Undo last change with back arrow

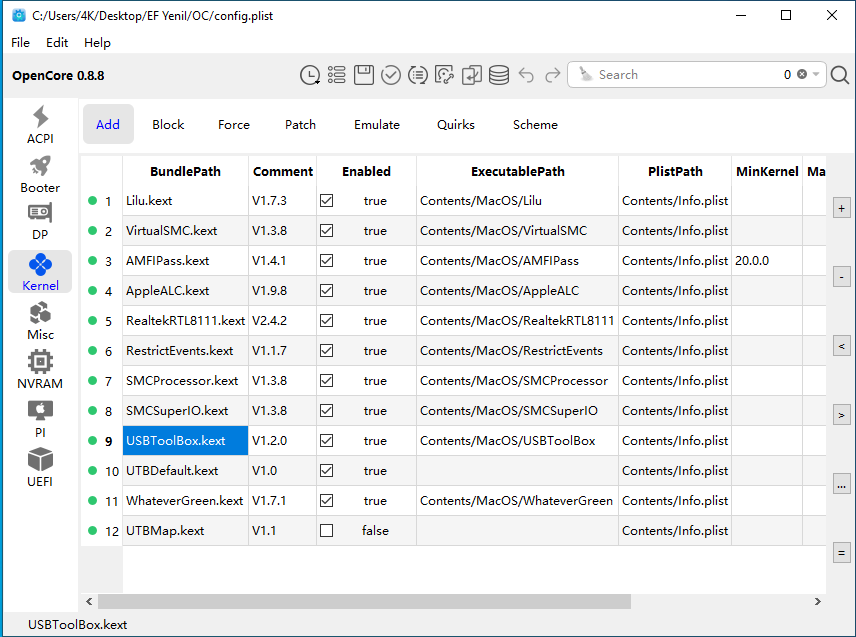click(x=526, y=75)
